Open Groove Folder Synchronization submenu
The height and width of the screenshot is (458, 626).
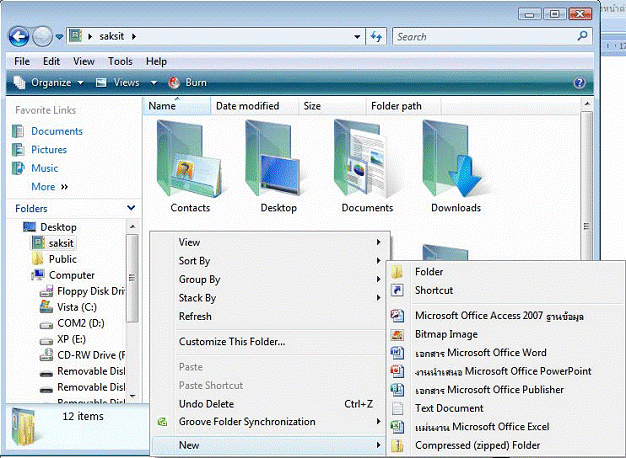coord(269,422)
